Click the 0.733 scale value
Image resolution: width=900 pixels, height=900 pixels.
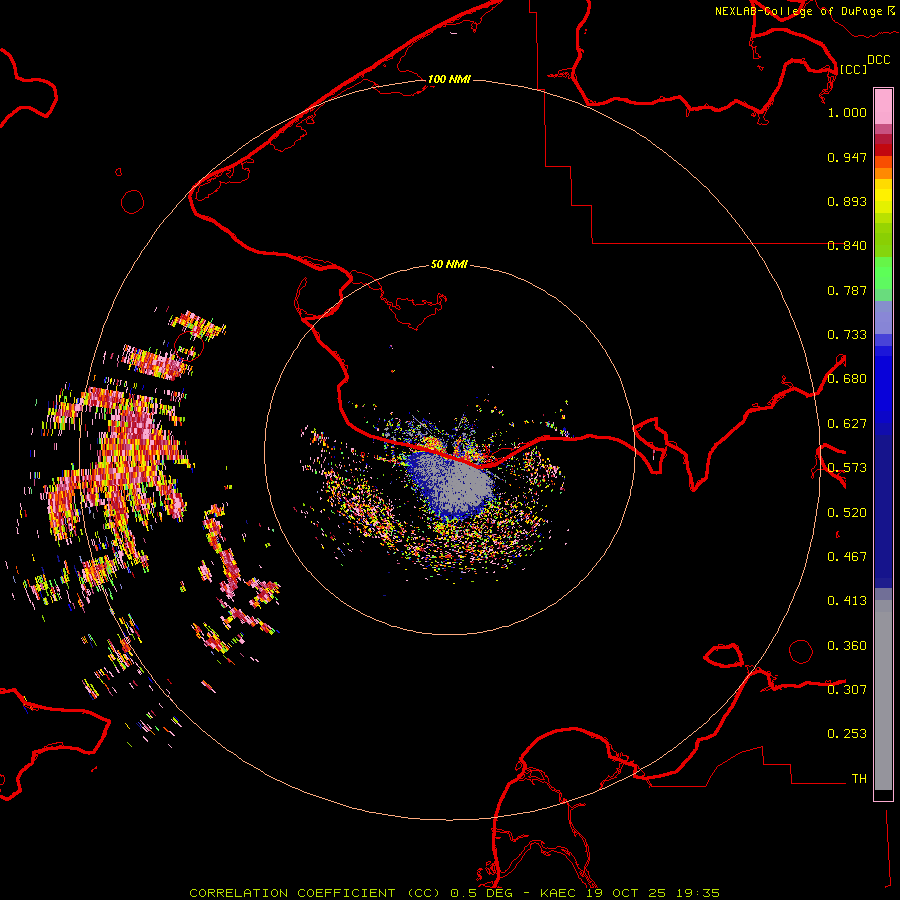[x=847, y=335]
